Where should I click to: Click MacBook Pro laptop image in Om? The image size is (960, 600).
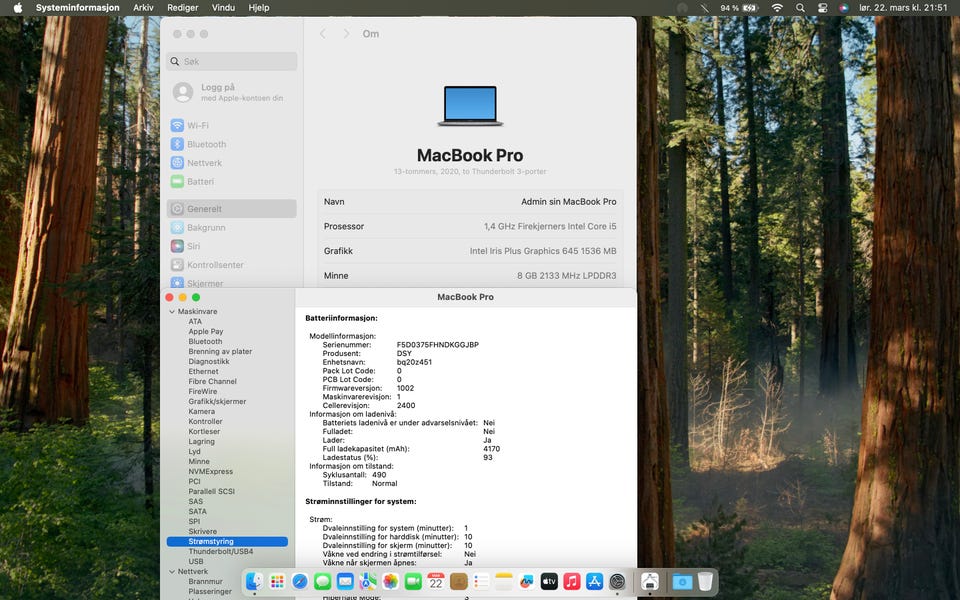(470, 106)
